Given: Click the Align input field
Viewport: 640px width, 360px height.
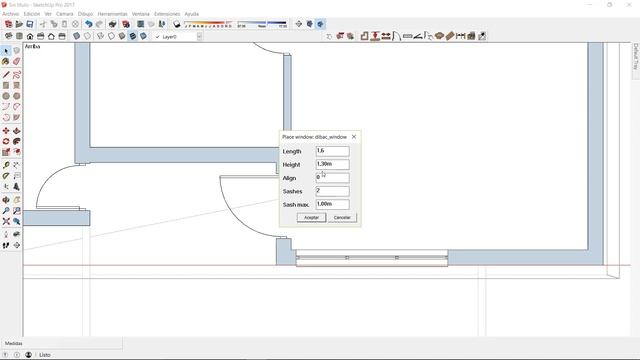Looking at the screenshot, I should pos(332,178).
